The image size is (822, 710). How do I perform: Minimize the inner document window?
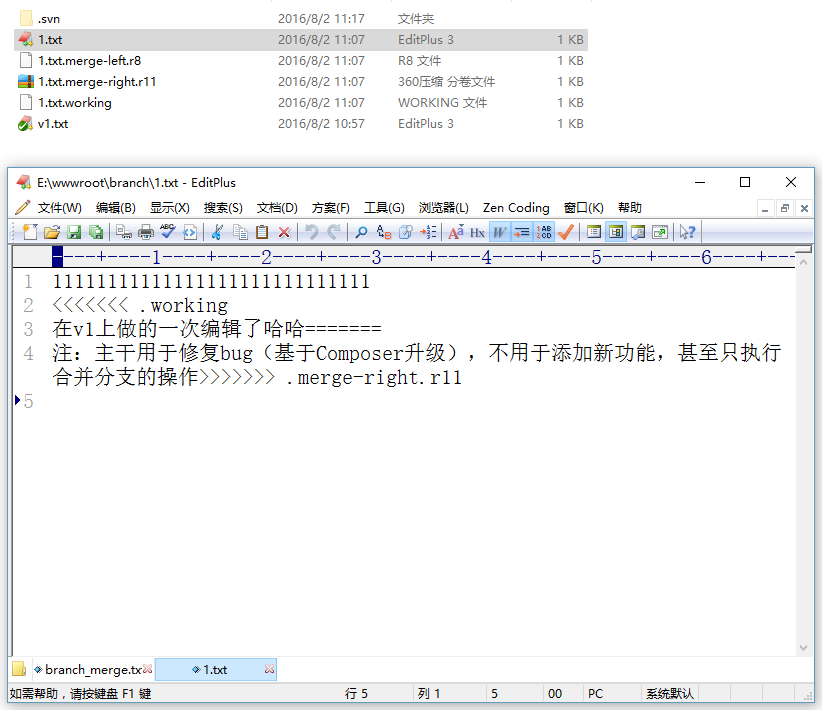click(765, 209)
